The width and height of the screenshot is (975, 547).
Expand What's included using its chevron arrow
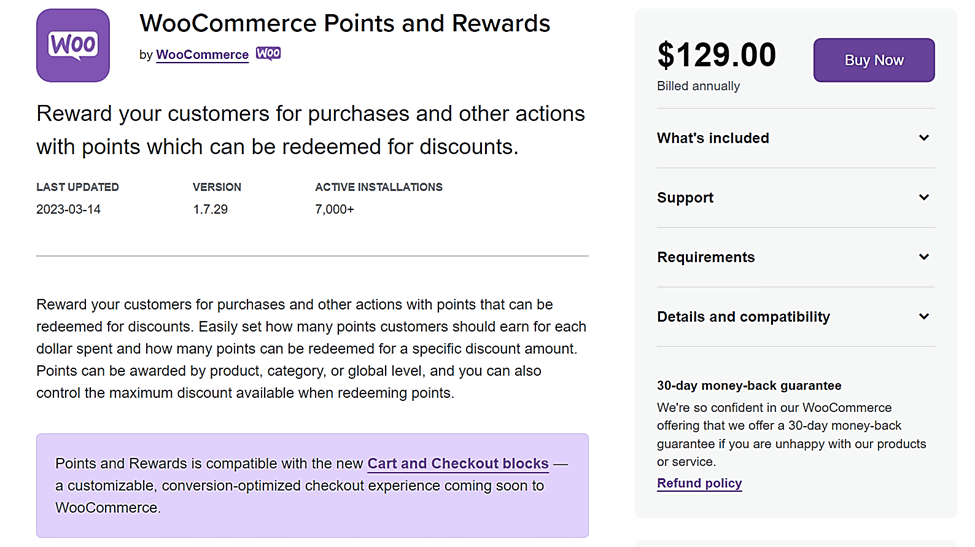tap(924, 138)
